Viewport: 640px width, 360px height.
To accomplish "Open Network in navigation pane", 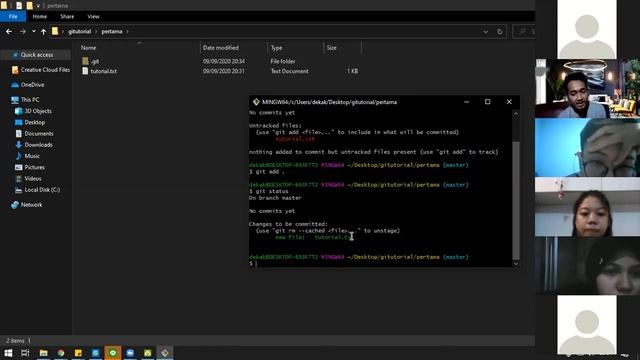I will 31,205.
